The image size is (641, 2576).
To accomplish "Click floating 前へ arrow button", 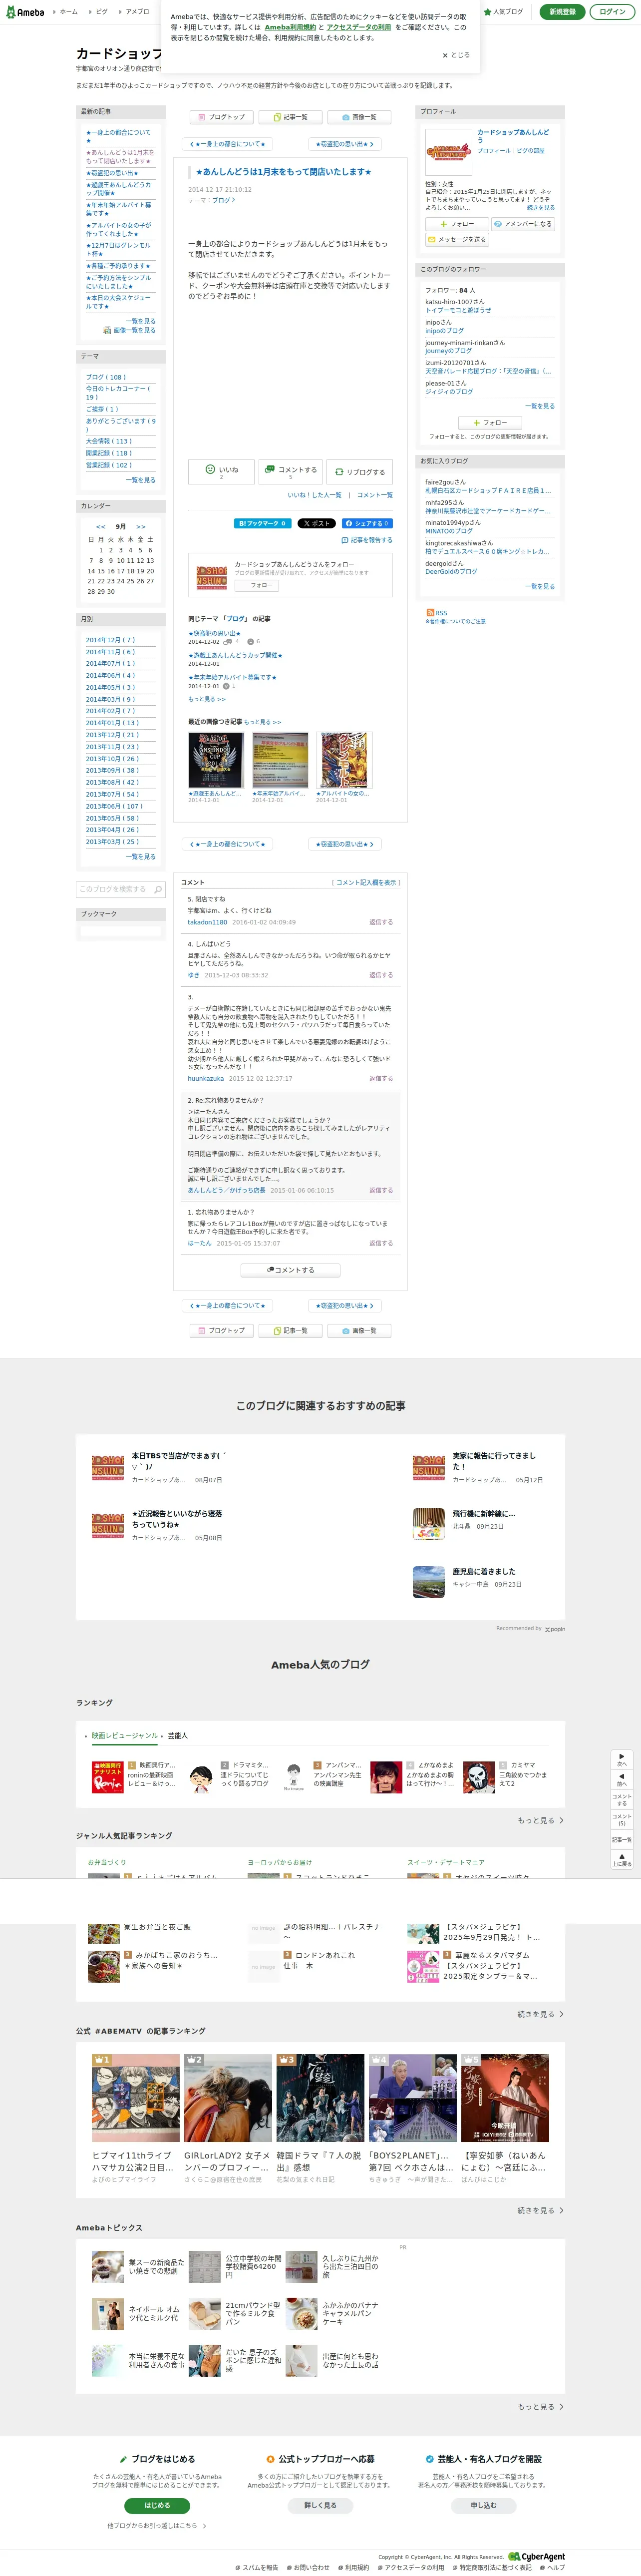I will tap(622, 1779).
